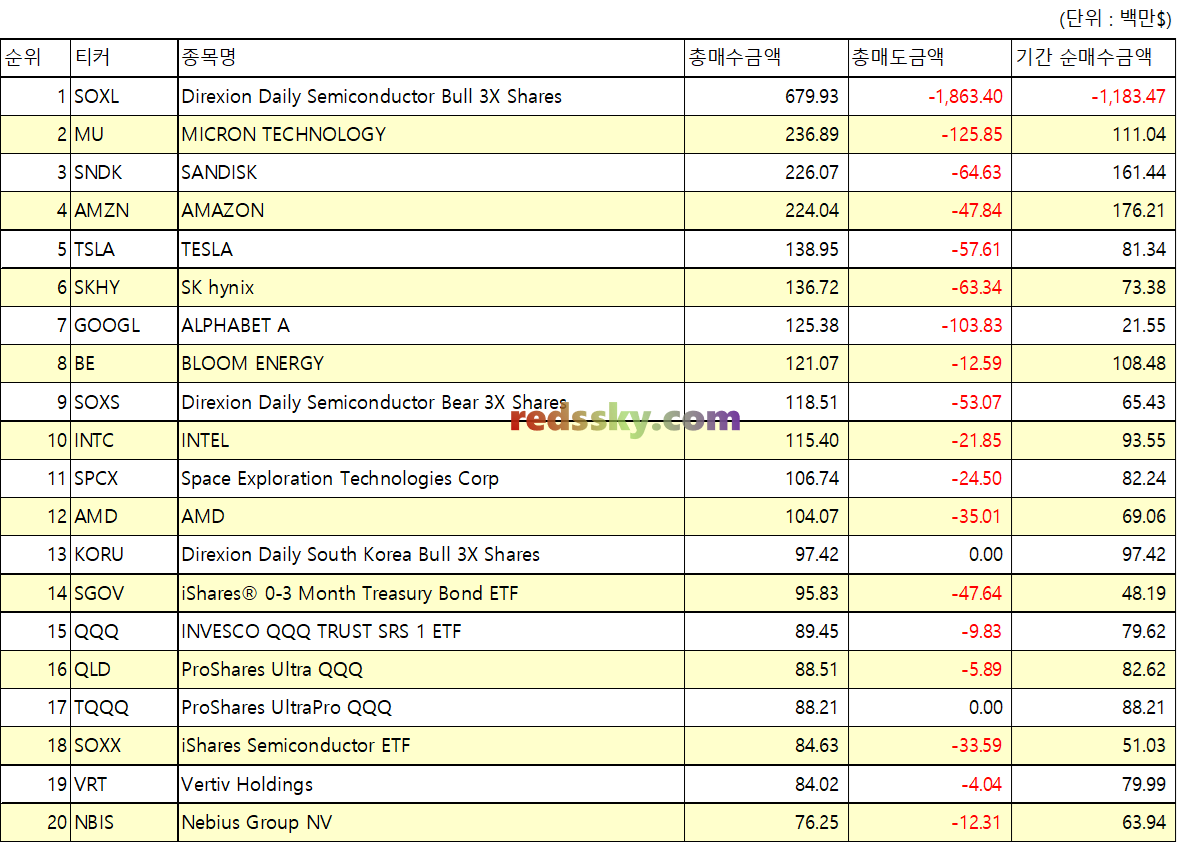Select the buy amount 679.93
1177x843 pixels.
[x=811, y=97]
